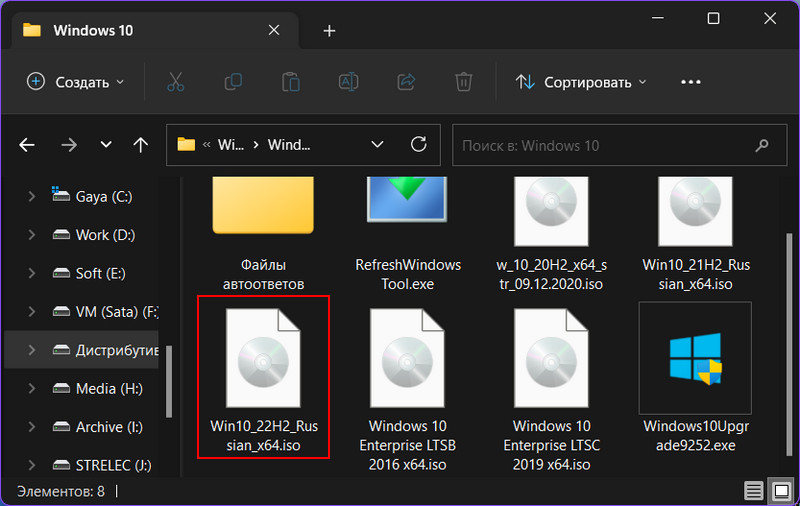Close the Windows 10 tab

coord(274,31)
